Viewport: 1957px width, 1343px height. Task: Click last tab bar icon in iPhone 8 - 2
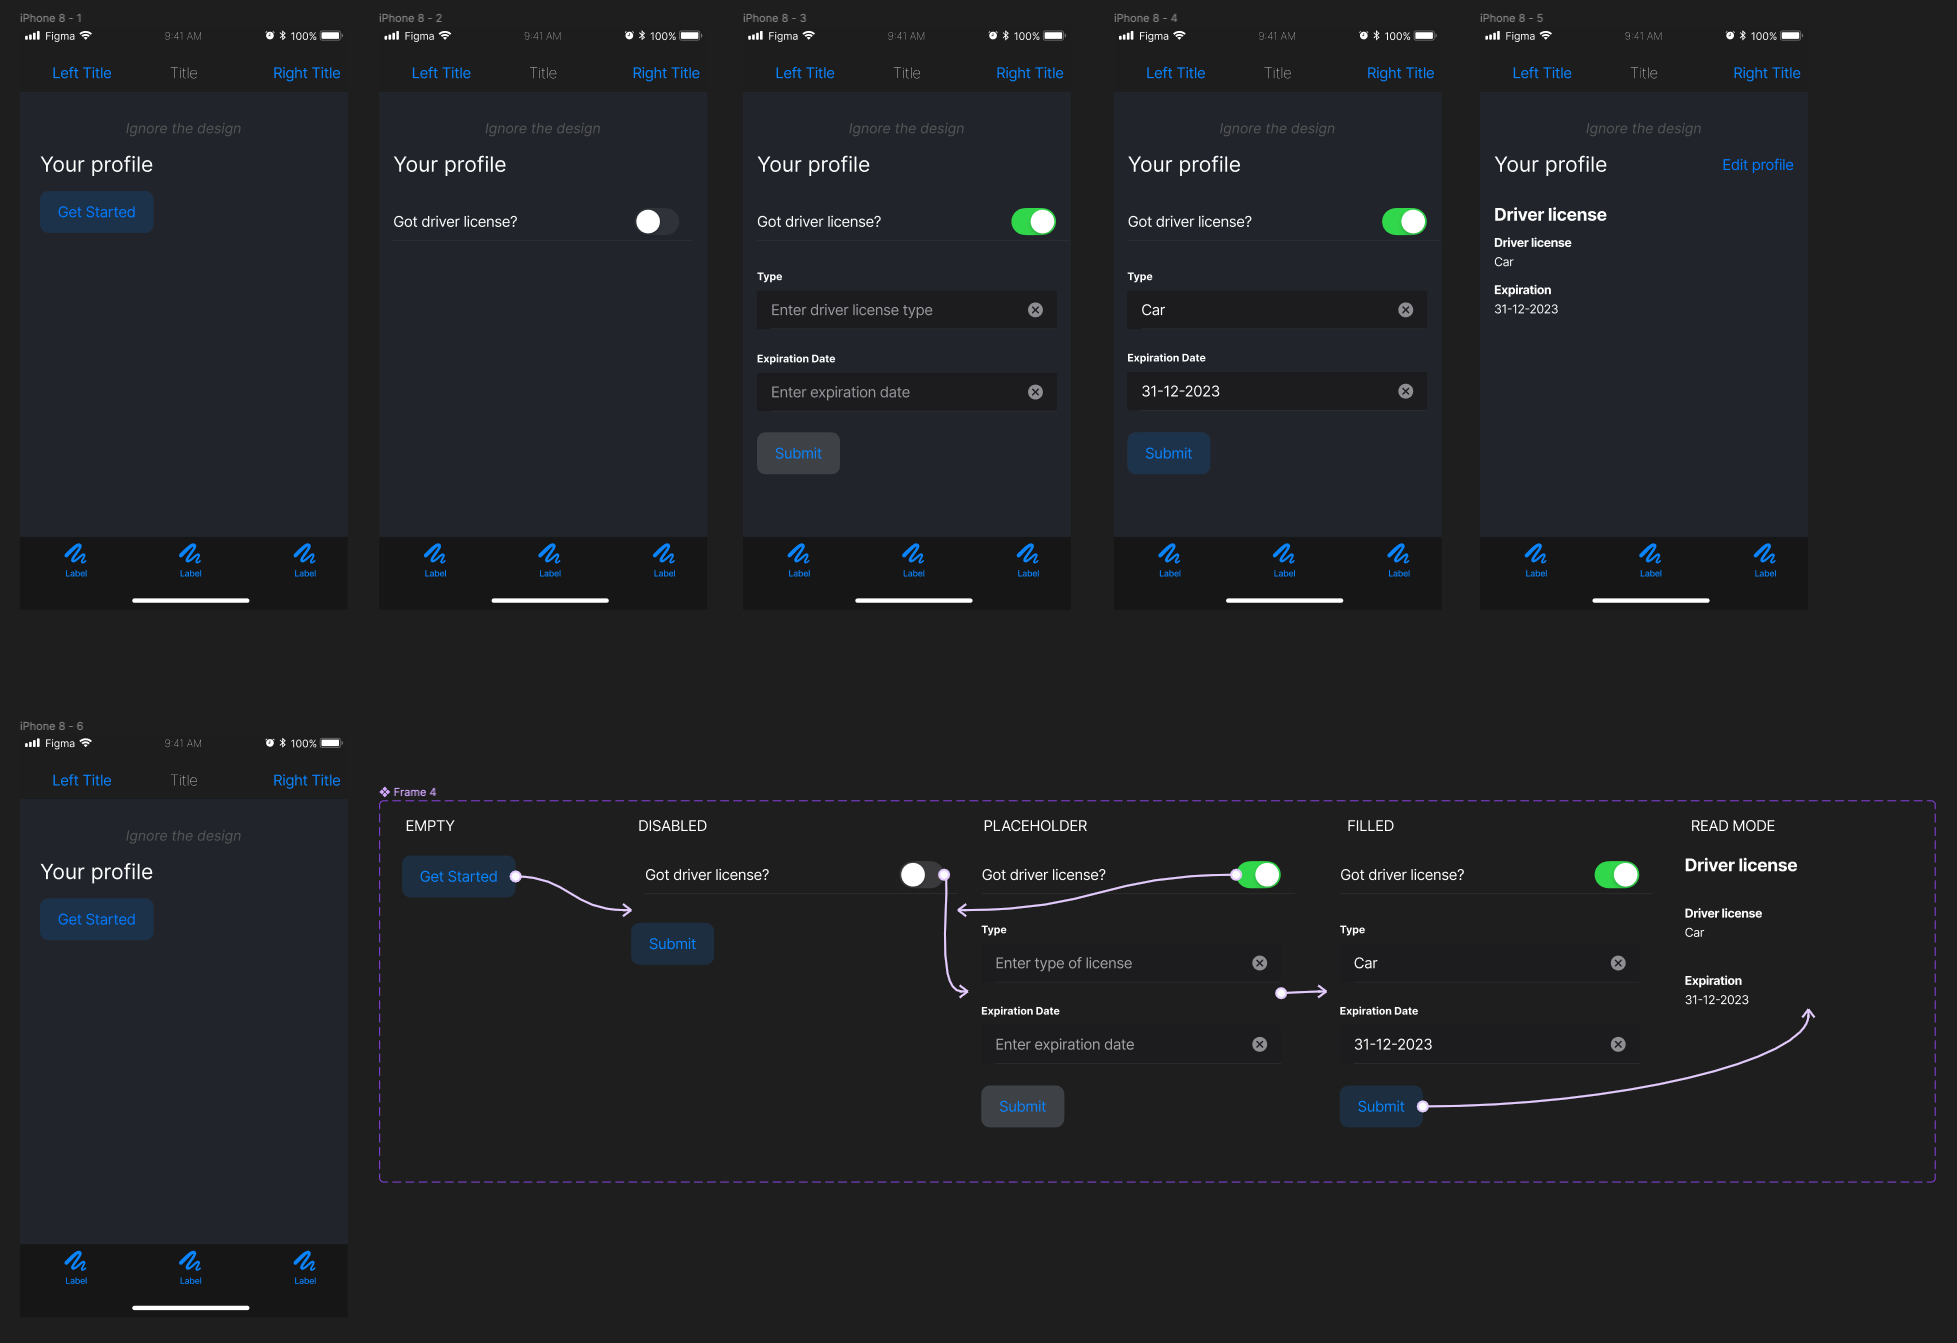click(664, 554)
